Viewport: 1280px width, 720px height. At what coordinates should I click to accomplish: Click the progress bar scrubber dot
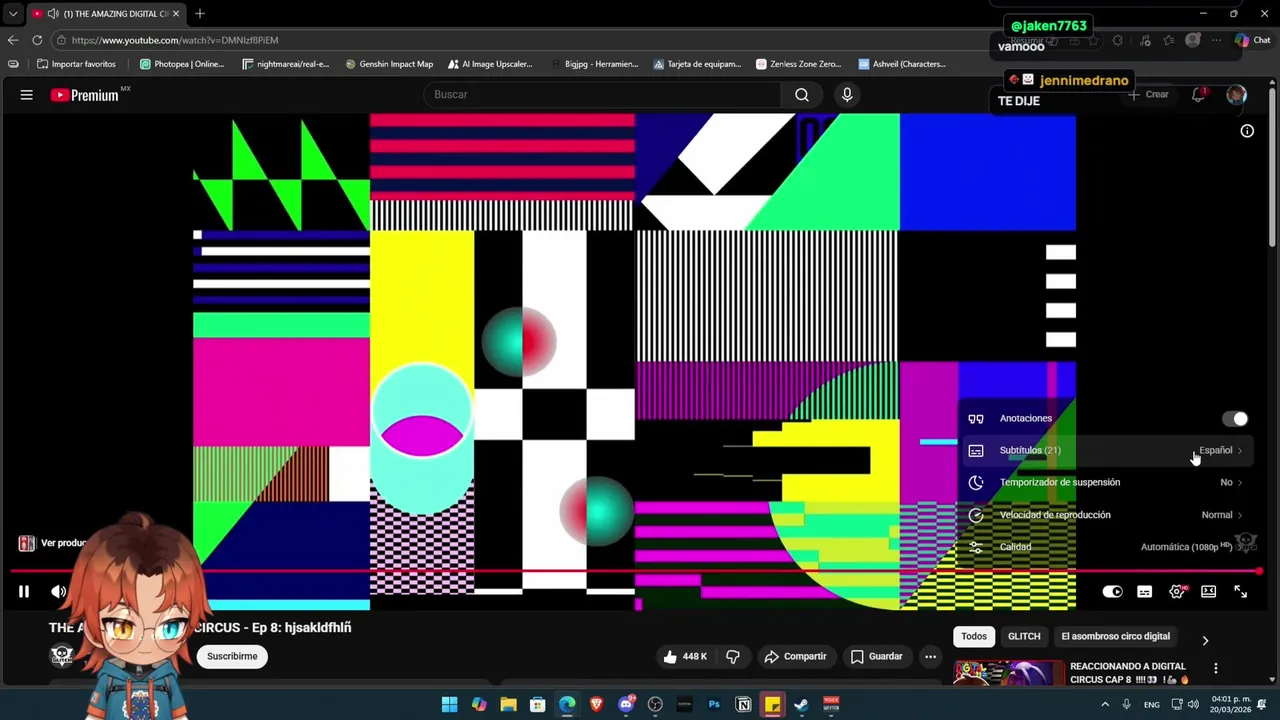1259,571
